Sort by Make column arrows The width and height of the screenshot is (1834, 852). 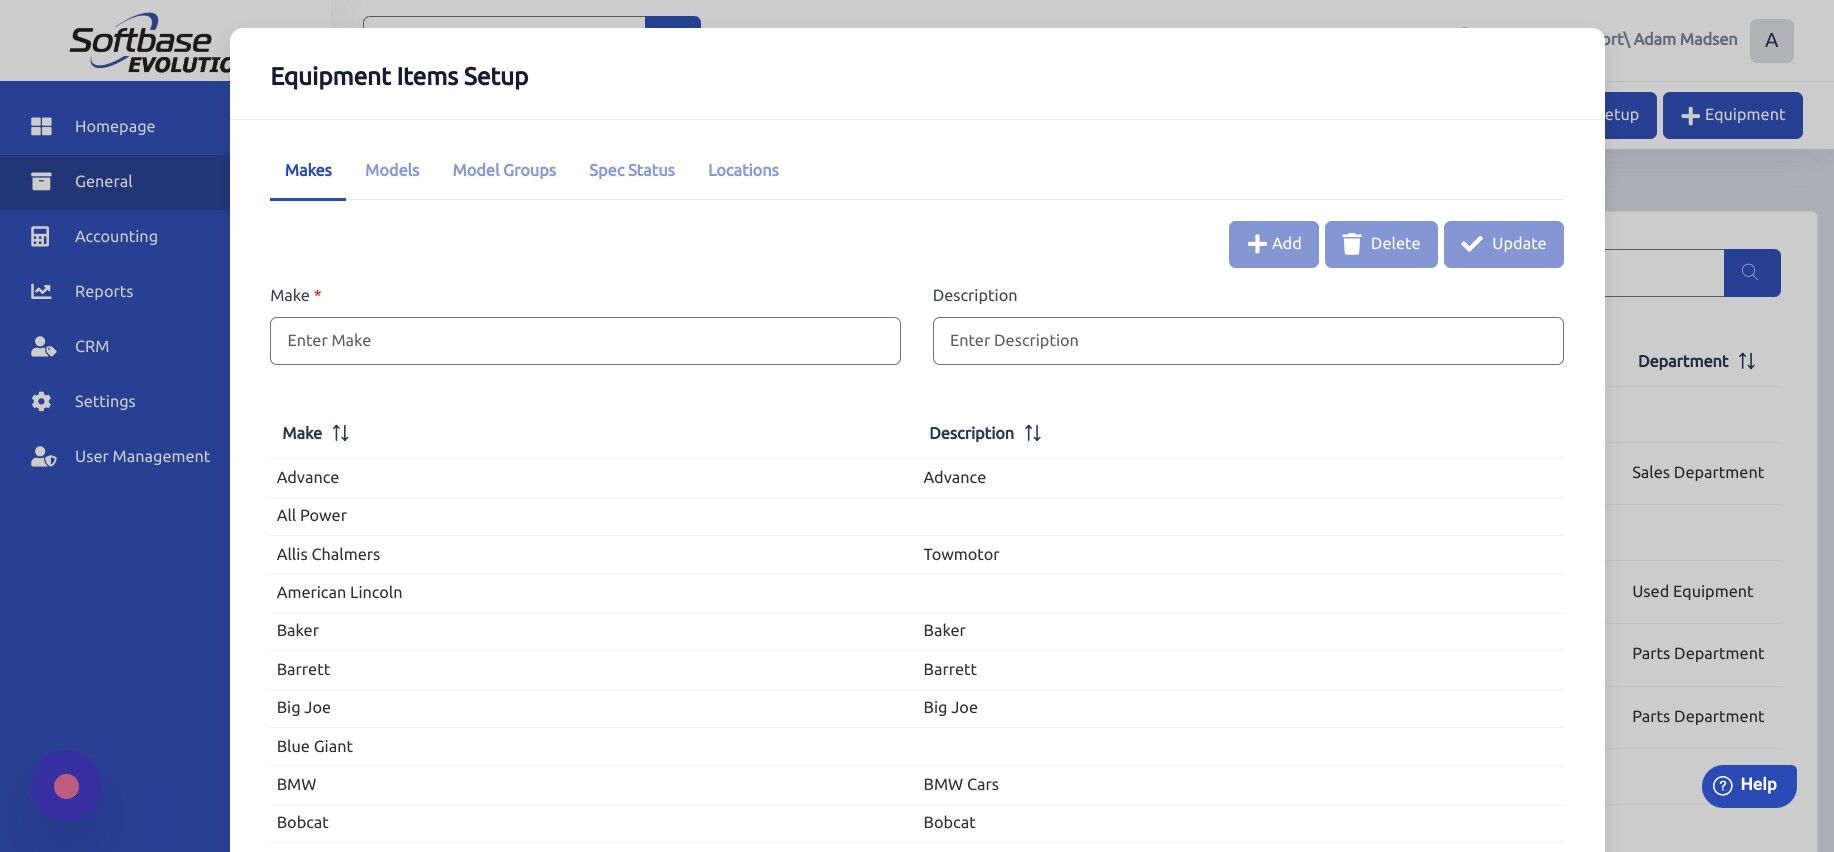[x=340, y=433]
